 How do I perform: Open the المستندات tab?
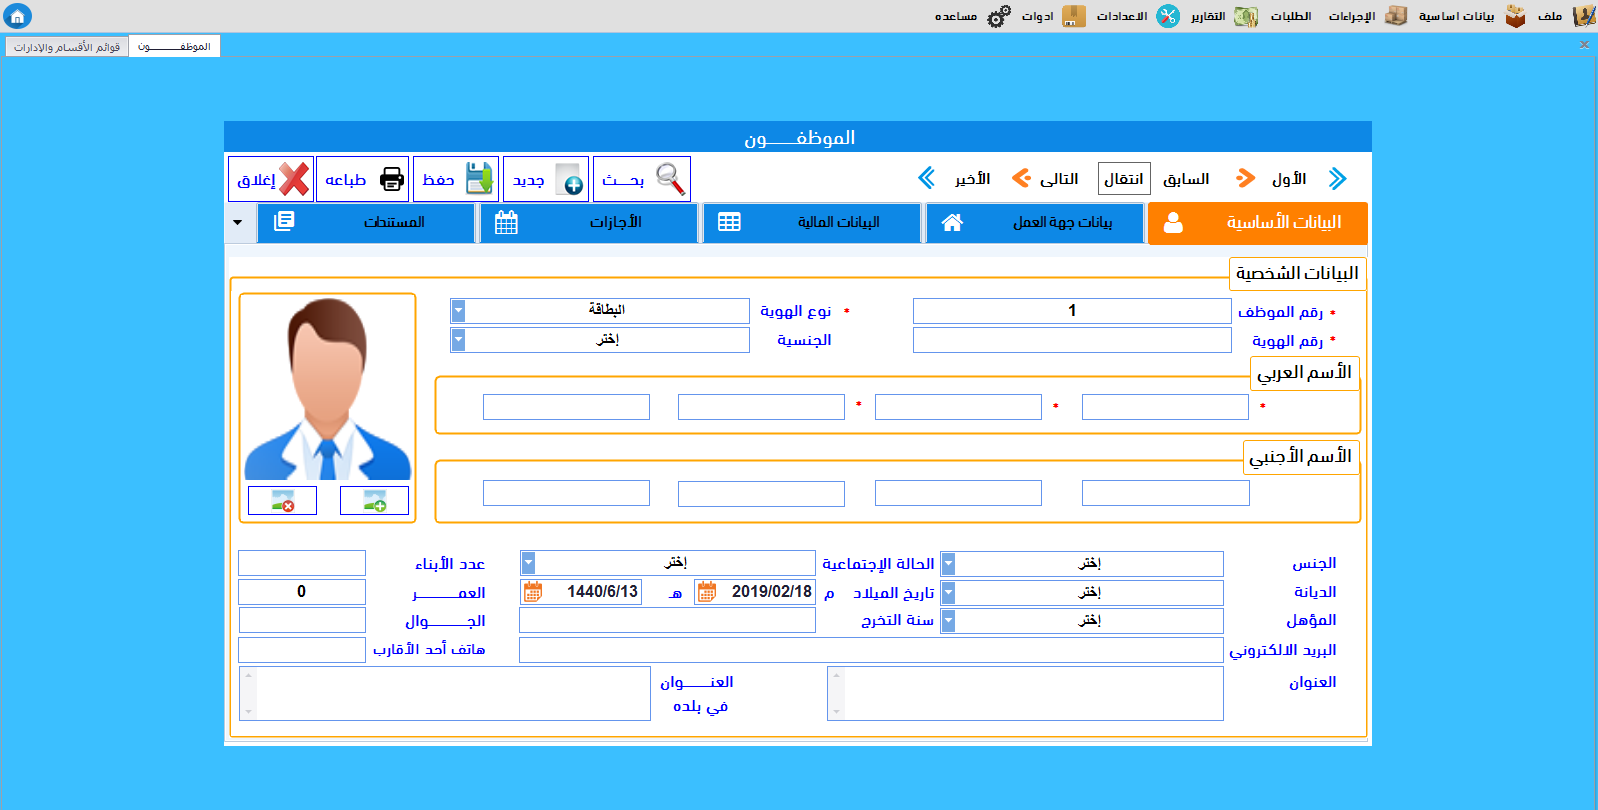coord(366,223)
